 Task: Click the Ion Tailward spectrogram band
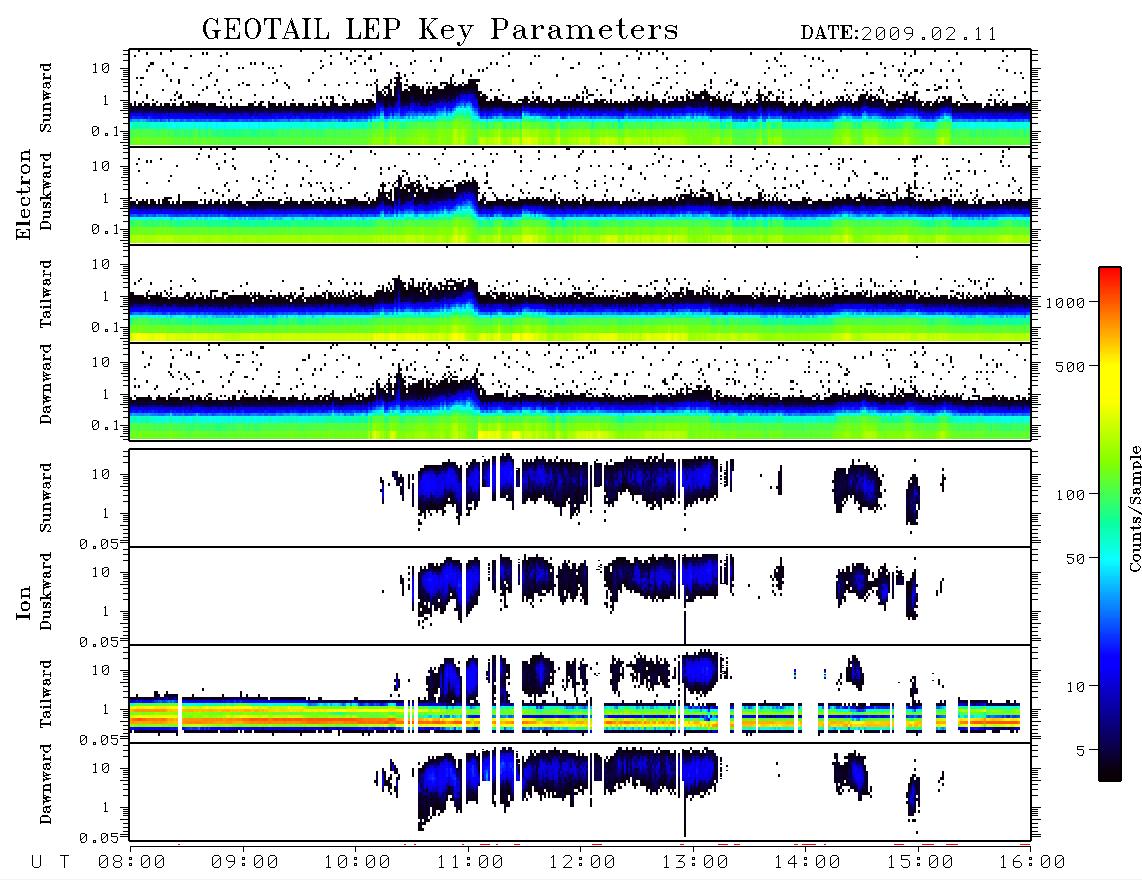574,716
